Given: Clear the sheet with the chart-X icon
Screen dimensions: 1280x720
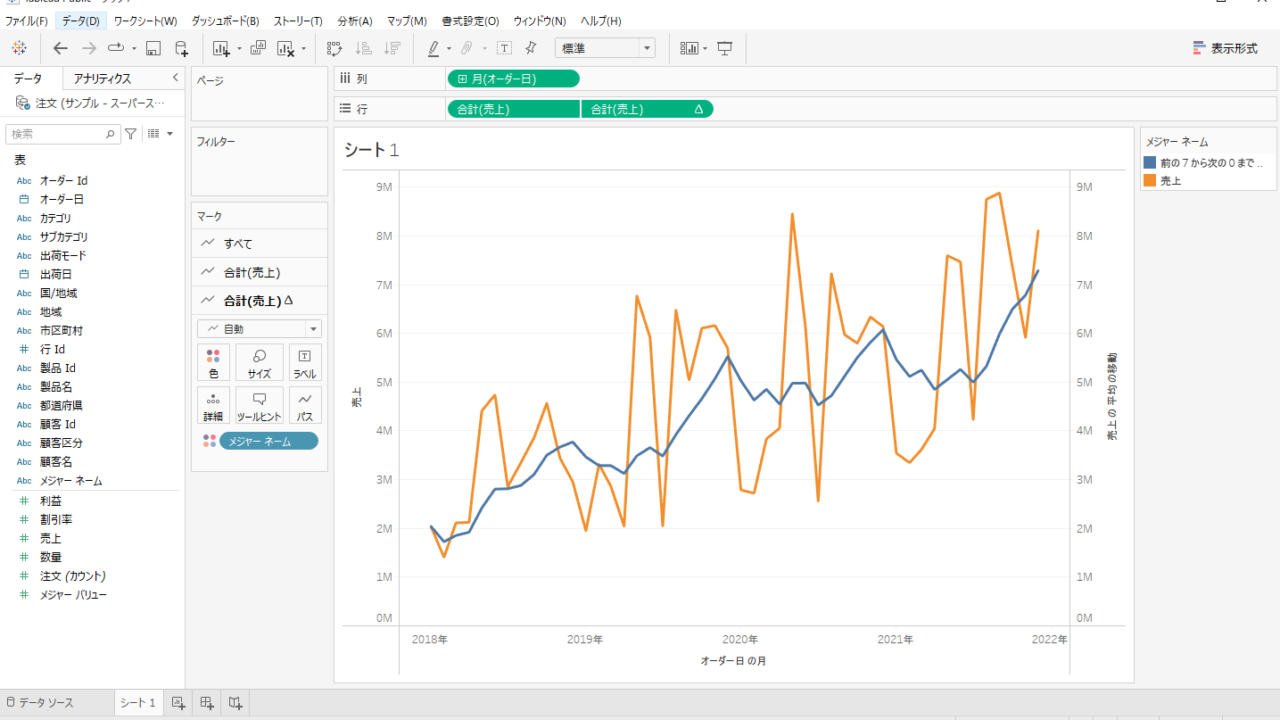Looking at the screenshot, I should [285, 48].
